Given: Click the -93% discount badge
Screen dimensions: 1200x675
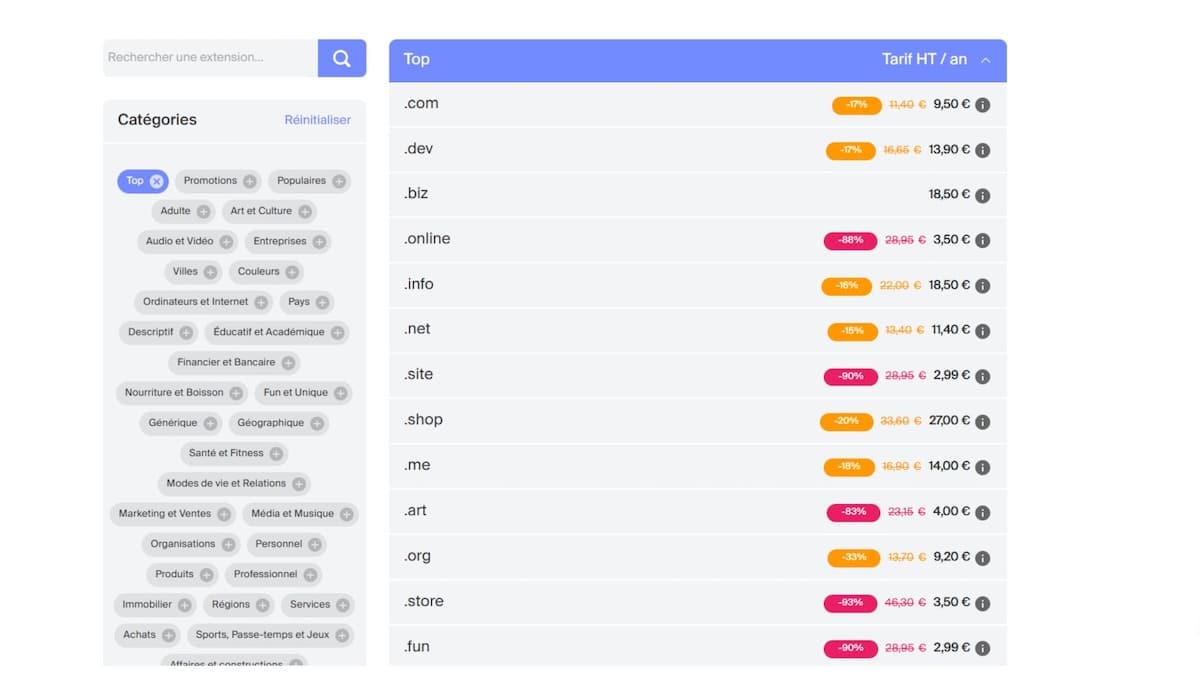Looking at the screenshot, I should pos(850,603).
